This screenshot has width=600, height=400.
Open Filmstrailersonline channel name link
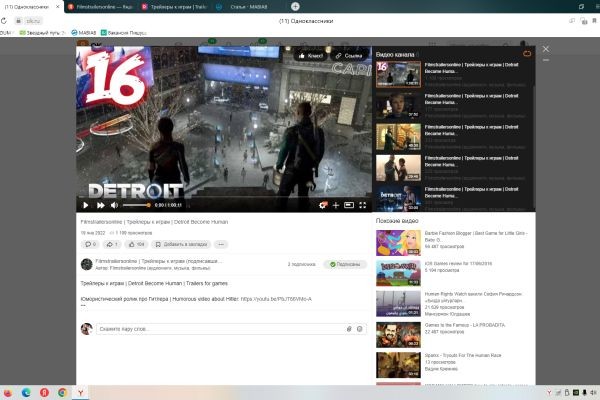point(158,261)
